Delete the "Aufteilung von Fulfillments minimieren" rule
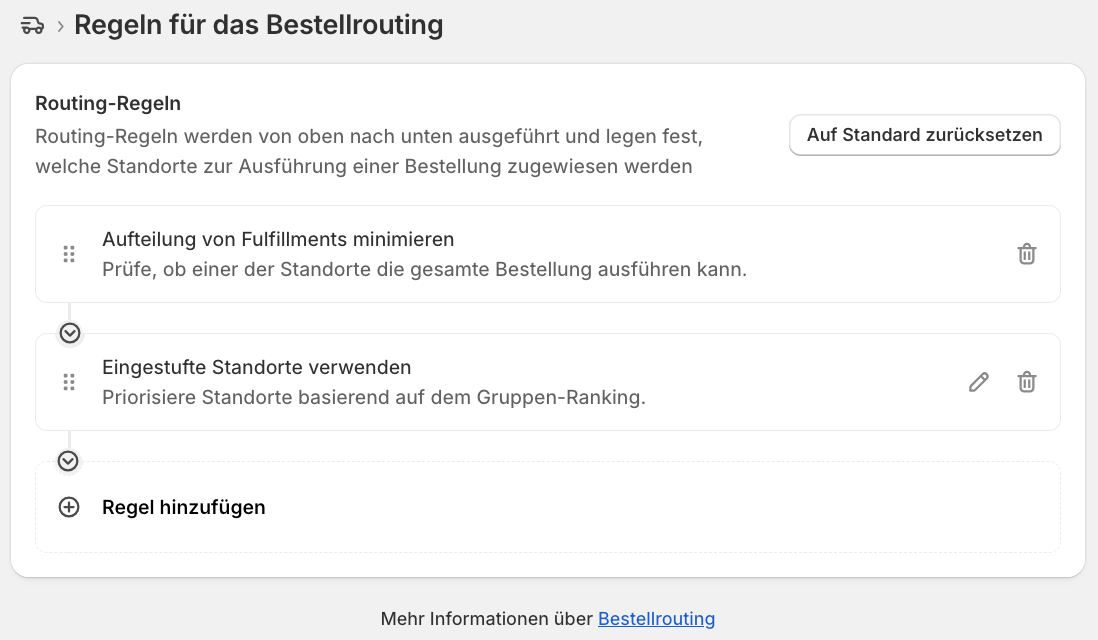 (x=1027, y=254)
